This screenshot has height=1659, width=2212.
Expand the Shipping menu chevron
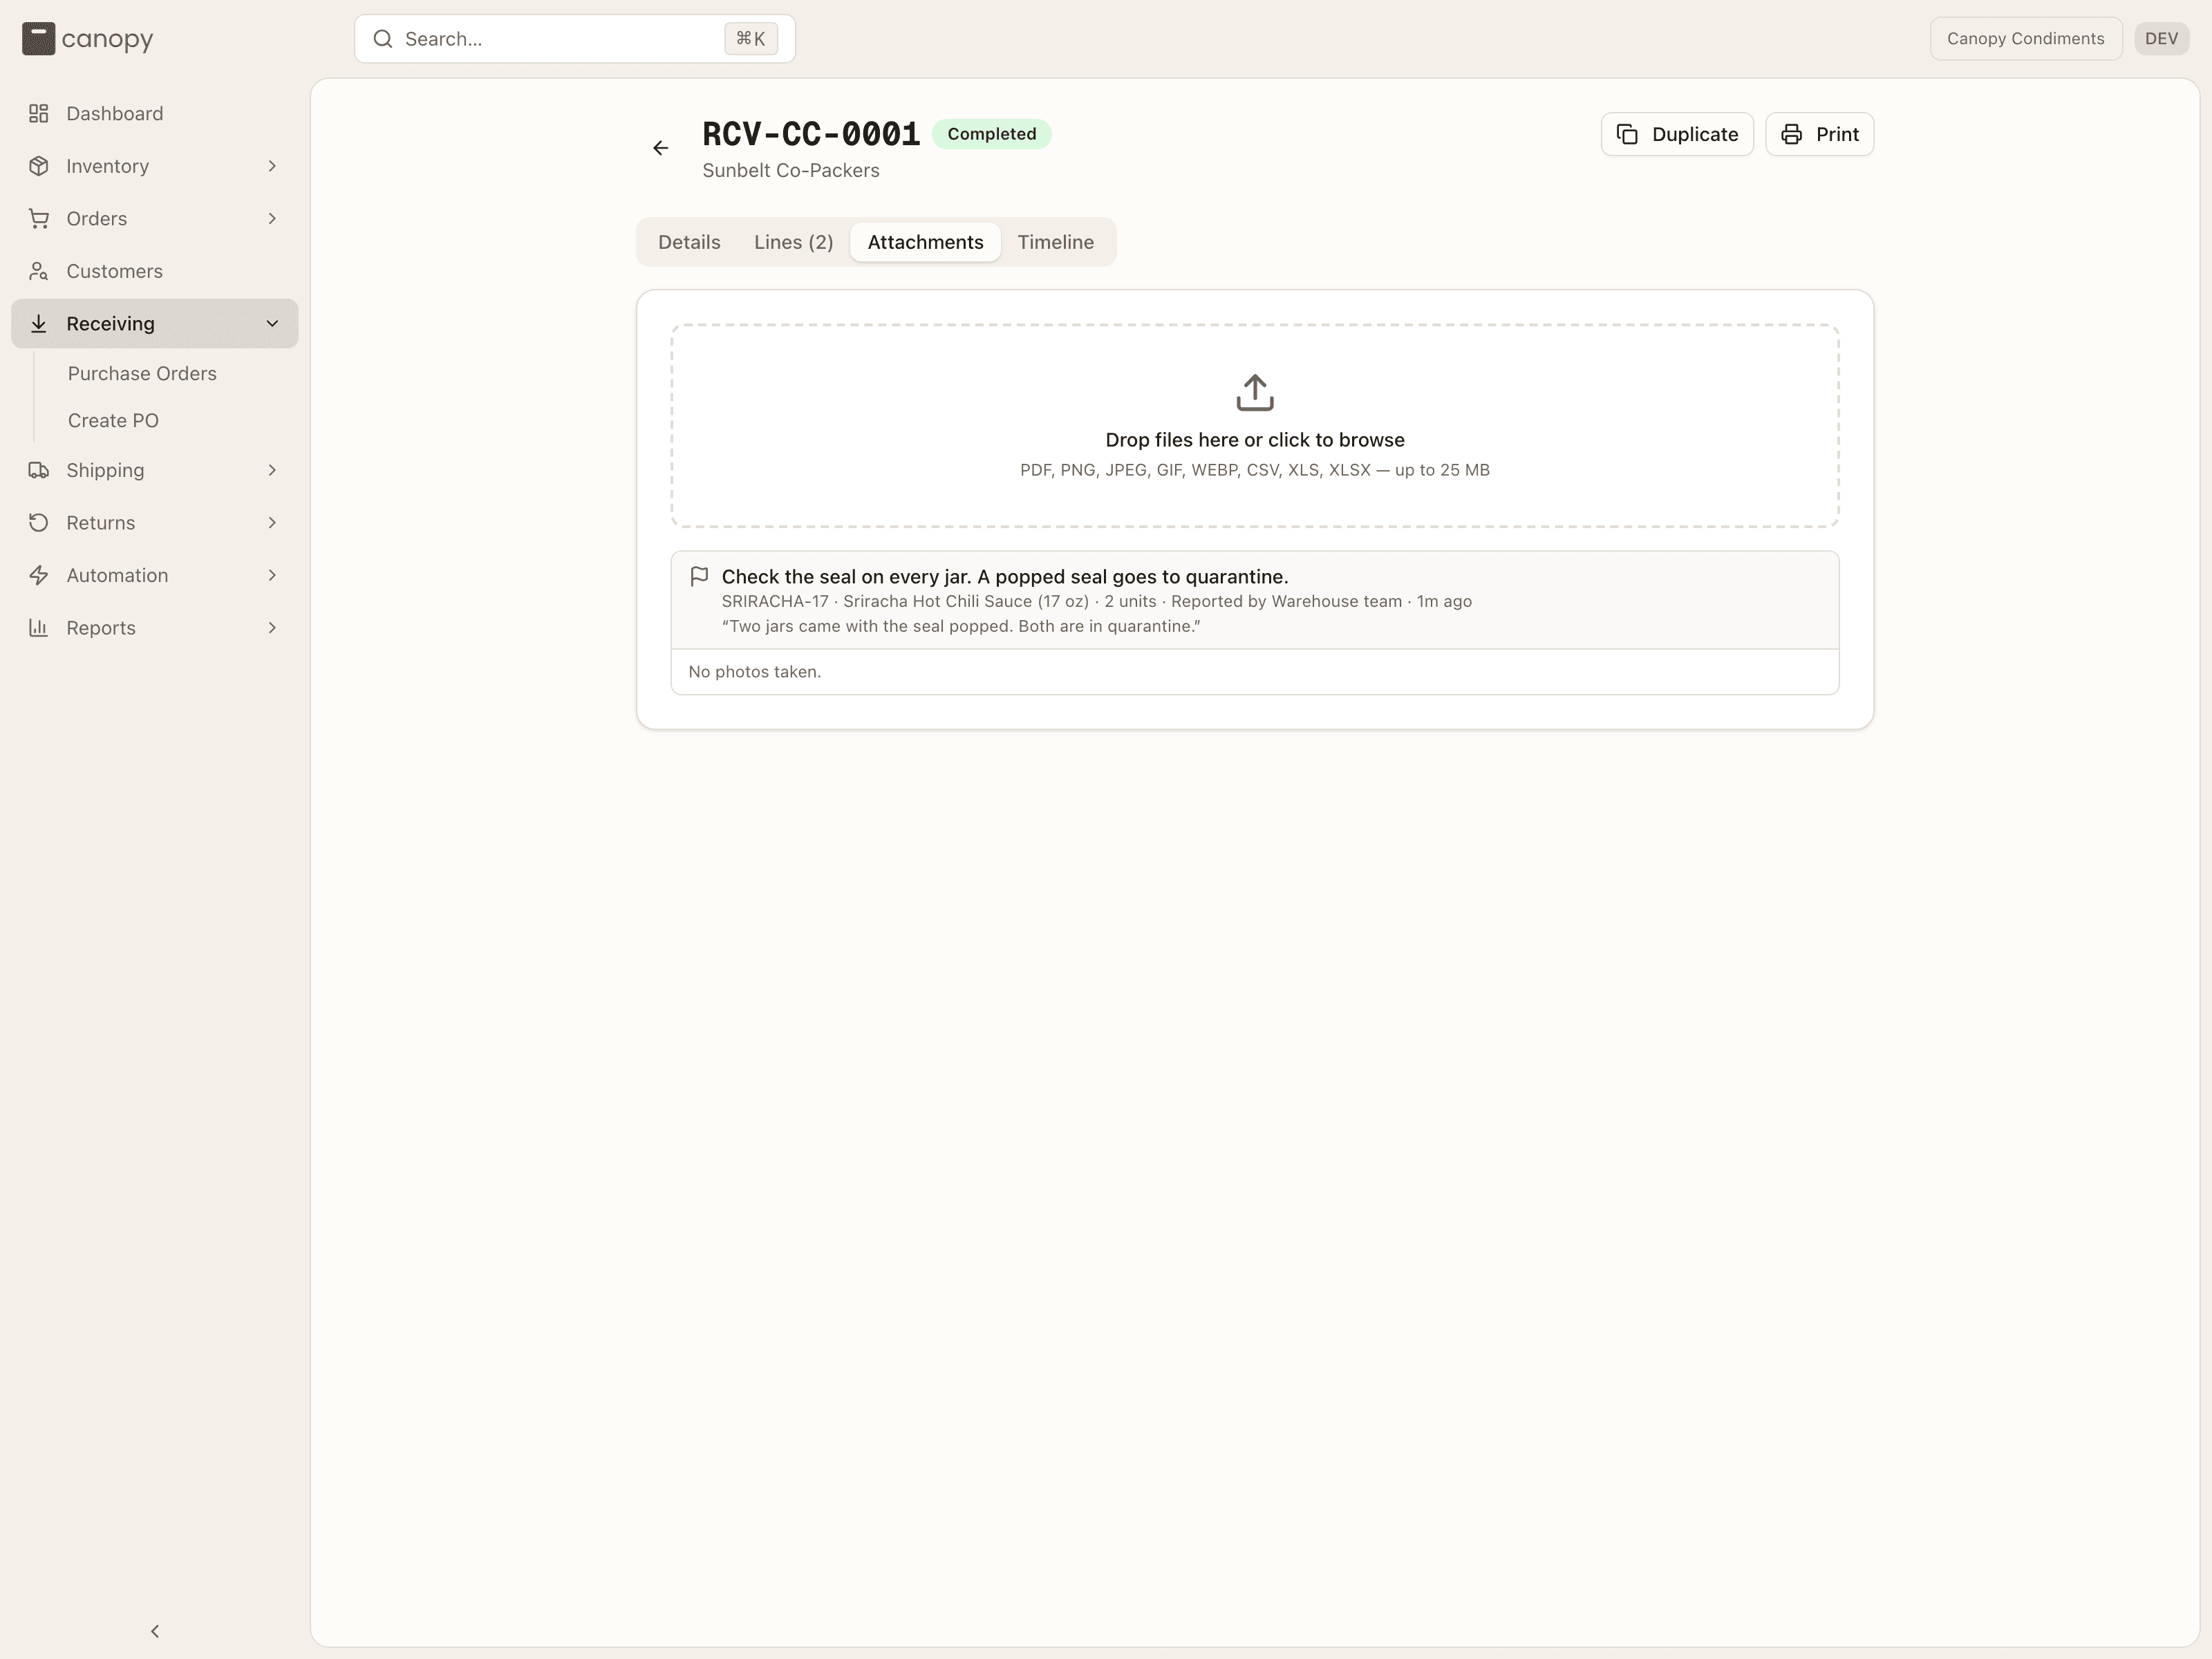(x=272, y=470)
